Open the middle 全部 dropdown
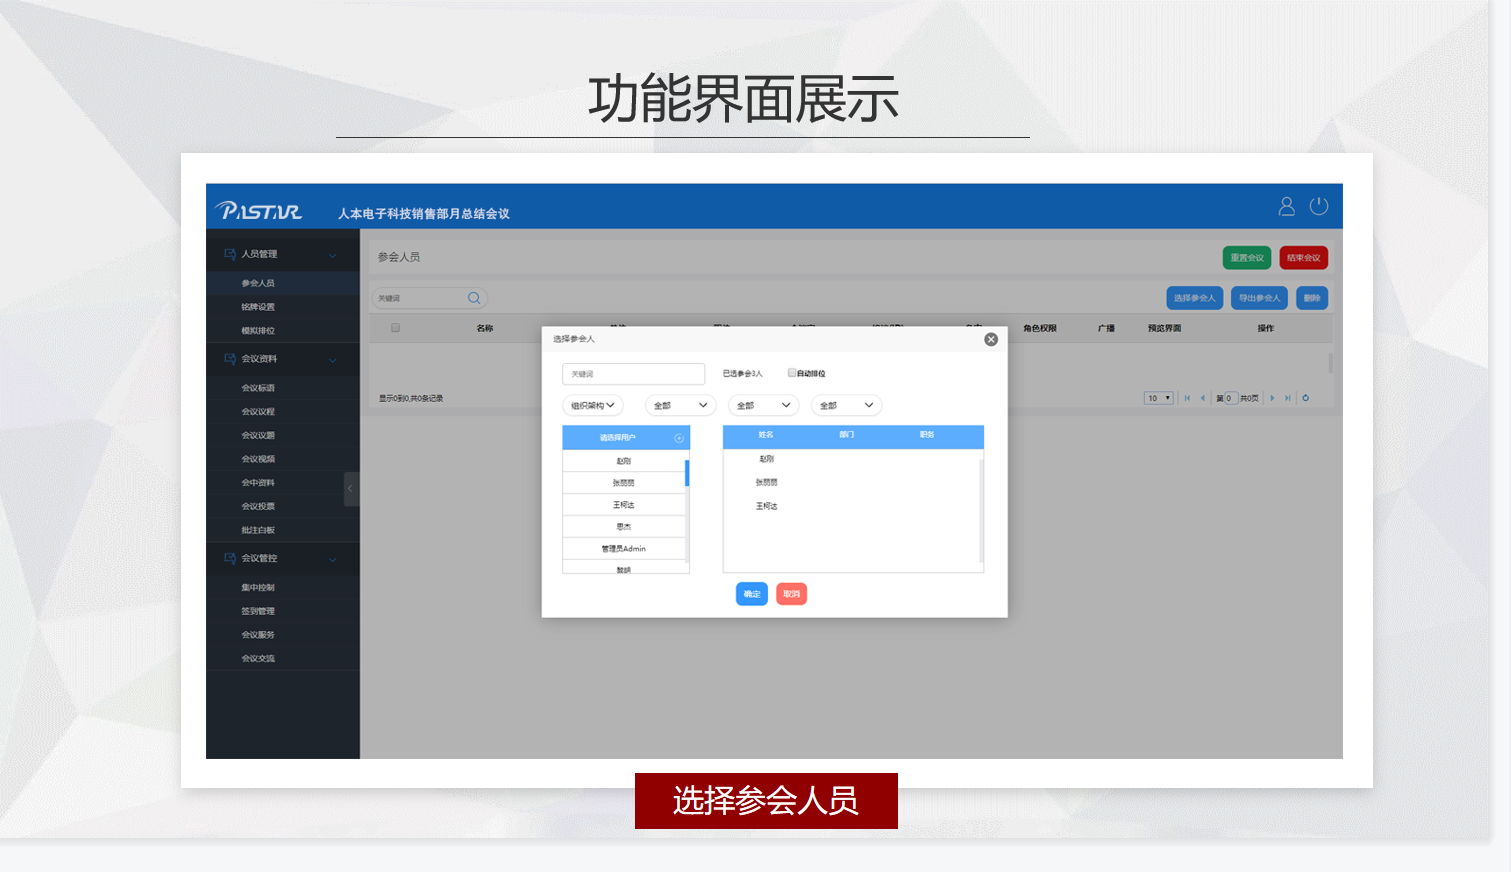Viewport: 1511px width, 872px height. (x=763, y=405)
